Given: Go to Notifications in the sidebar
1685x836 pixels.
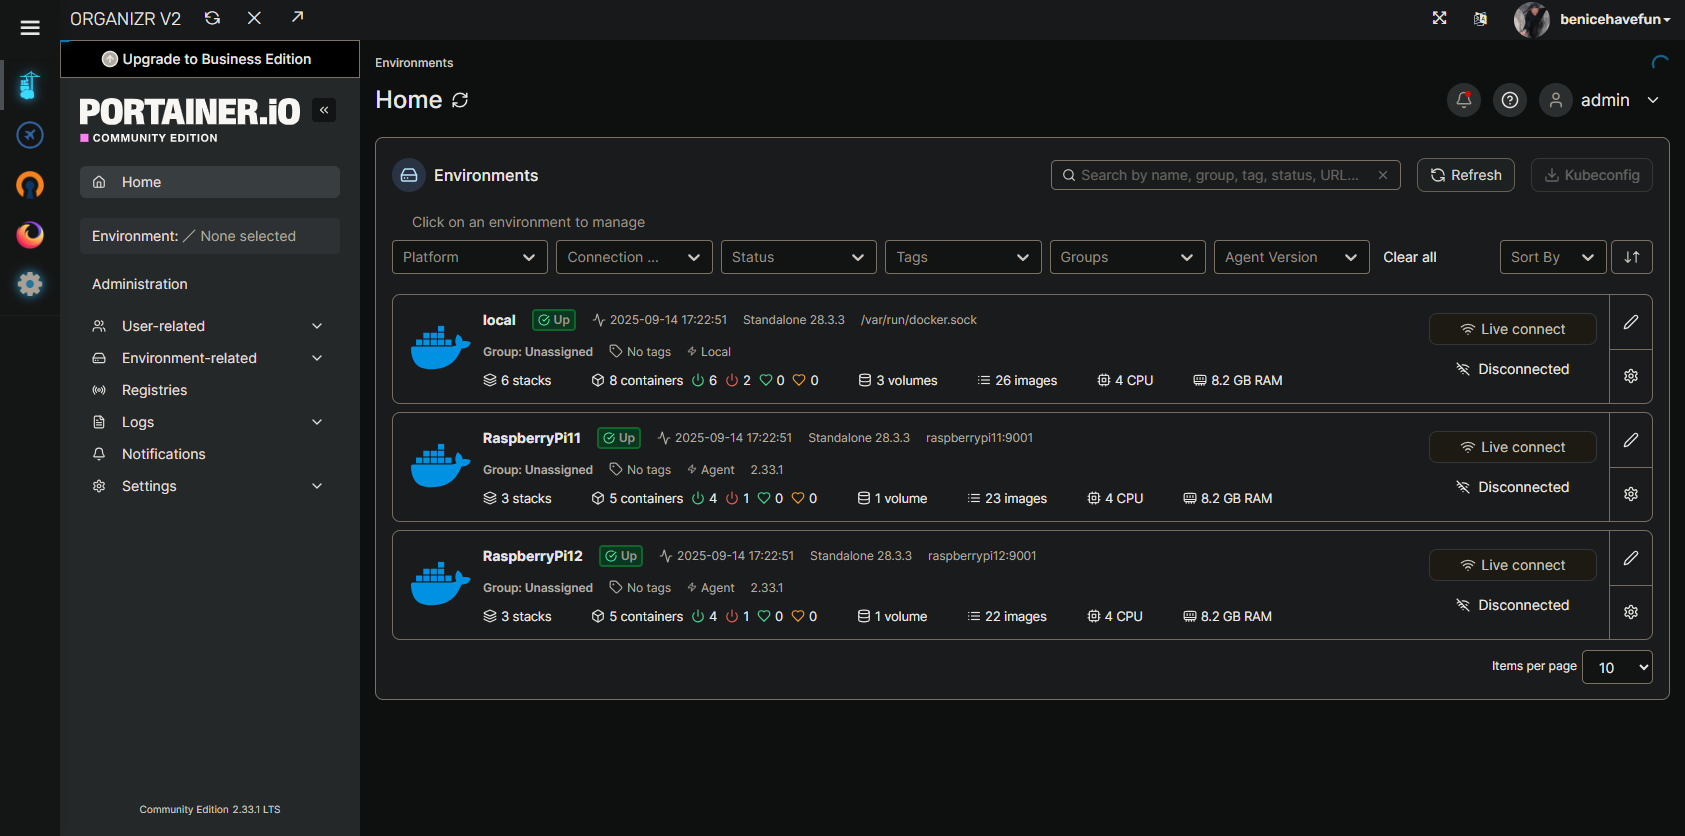Looking at the screenshot, I should (x=163, y=454).
